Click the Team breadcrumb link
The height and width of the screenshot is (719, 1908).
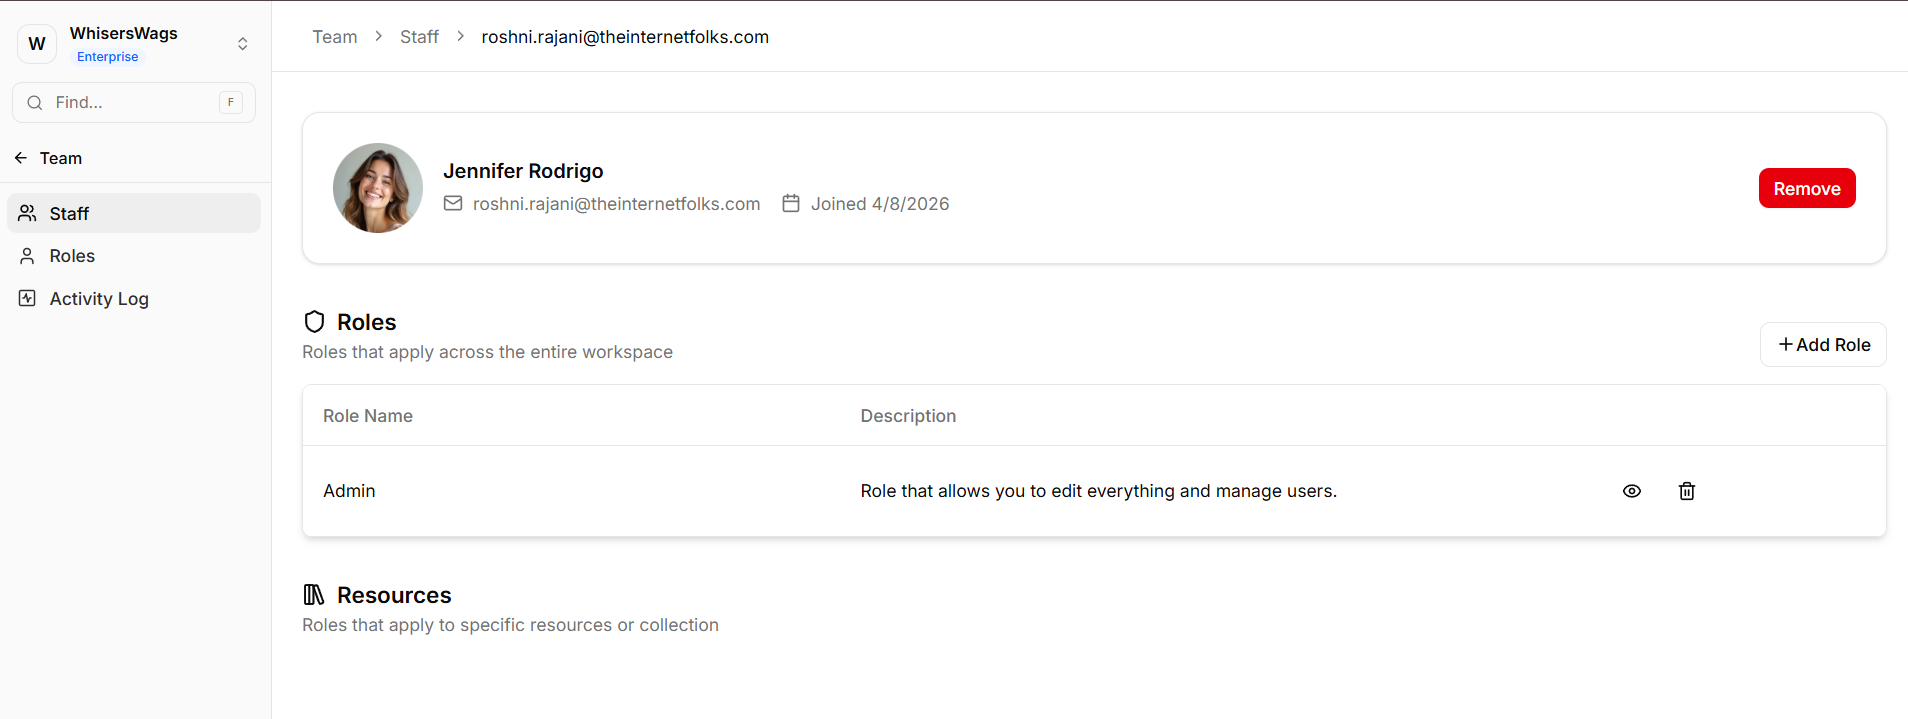click(x=334, y=37)
